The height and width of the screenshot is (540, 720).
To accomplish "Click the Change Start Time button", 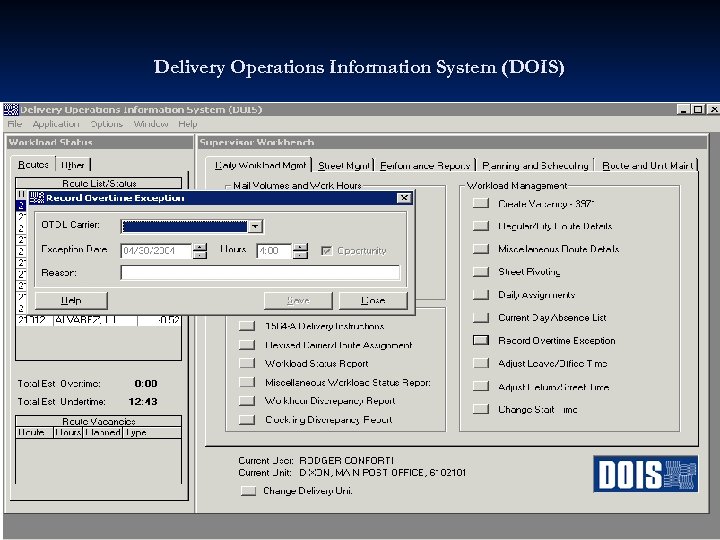I will pyautogui.click(x=481, y=409).
